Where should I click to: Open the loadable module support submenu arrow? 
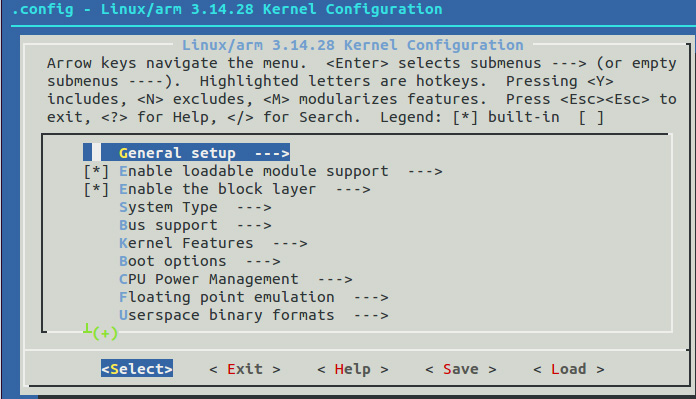click(x=425, y=172)
